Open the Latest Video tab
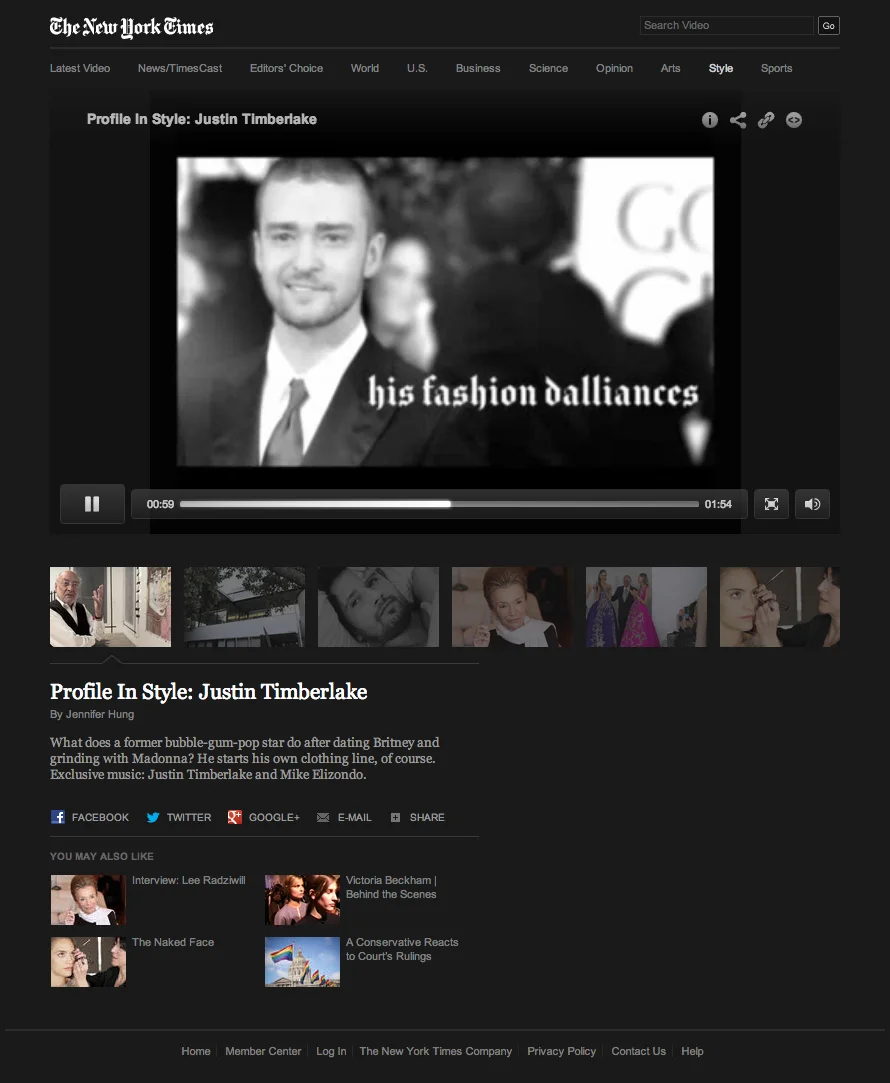Image resolution: width=890 pixels, height=1083 pixels. click(x=80, y=68)
